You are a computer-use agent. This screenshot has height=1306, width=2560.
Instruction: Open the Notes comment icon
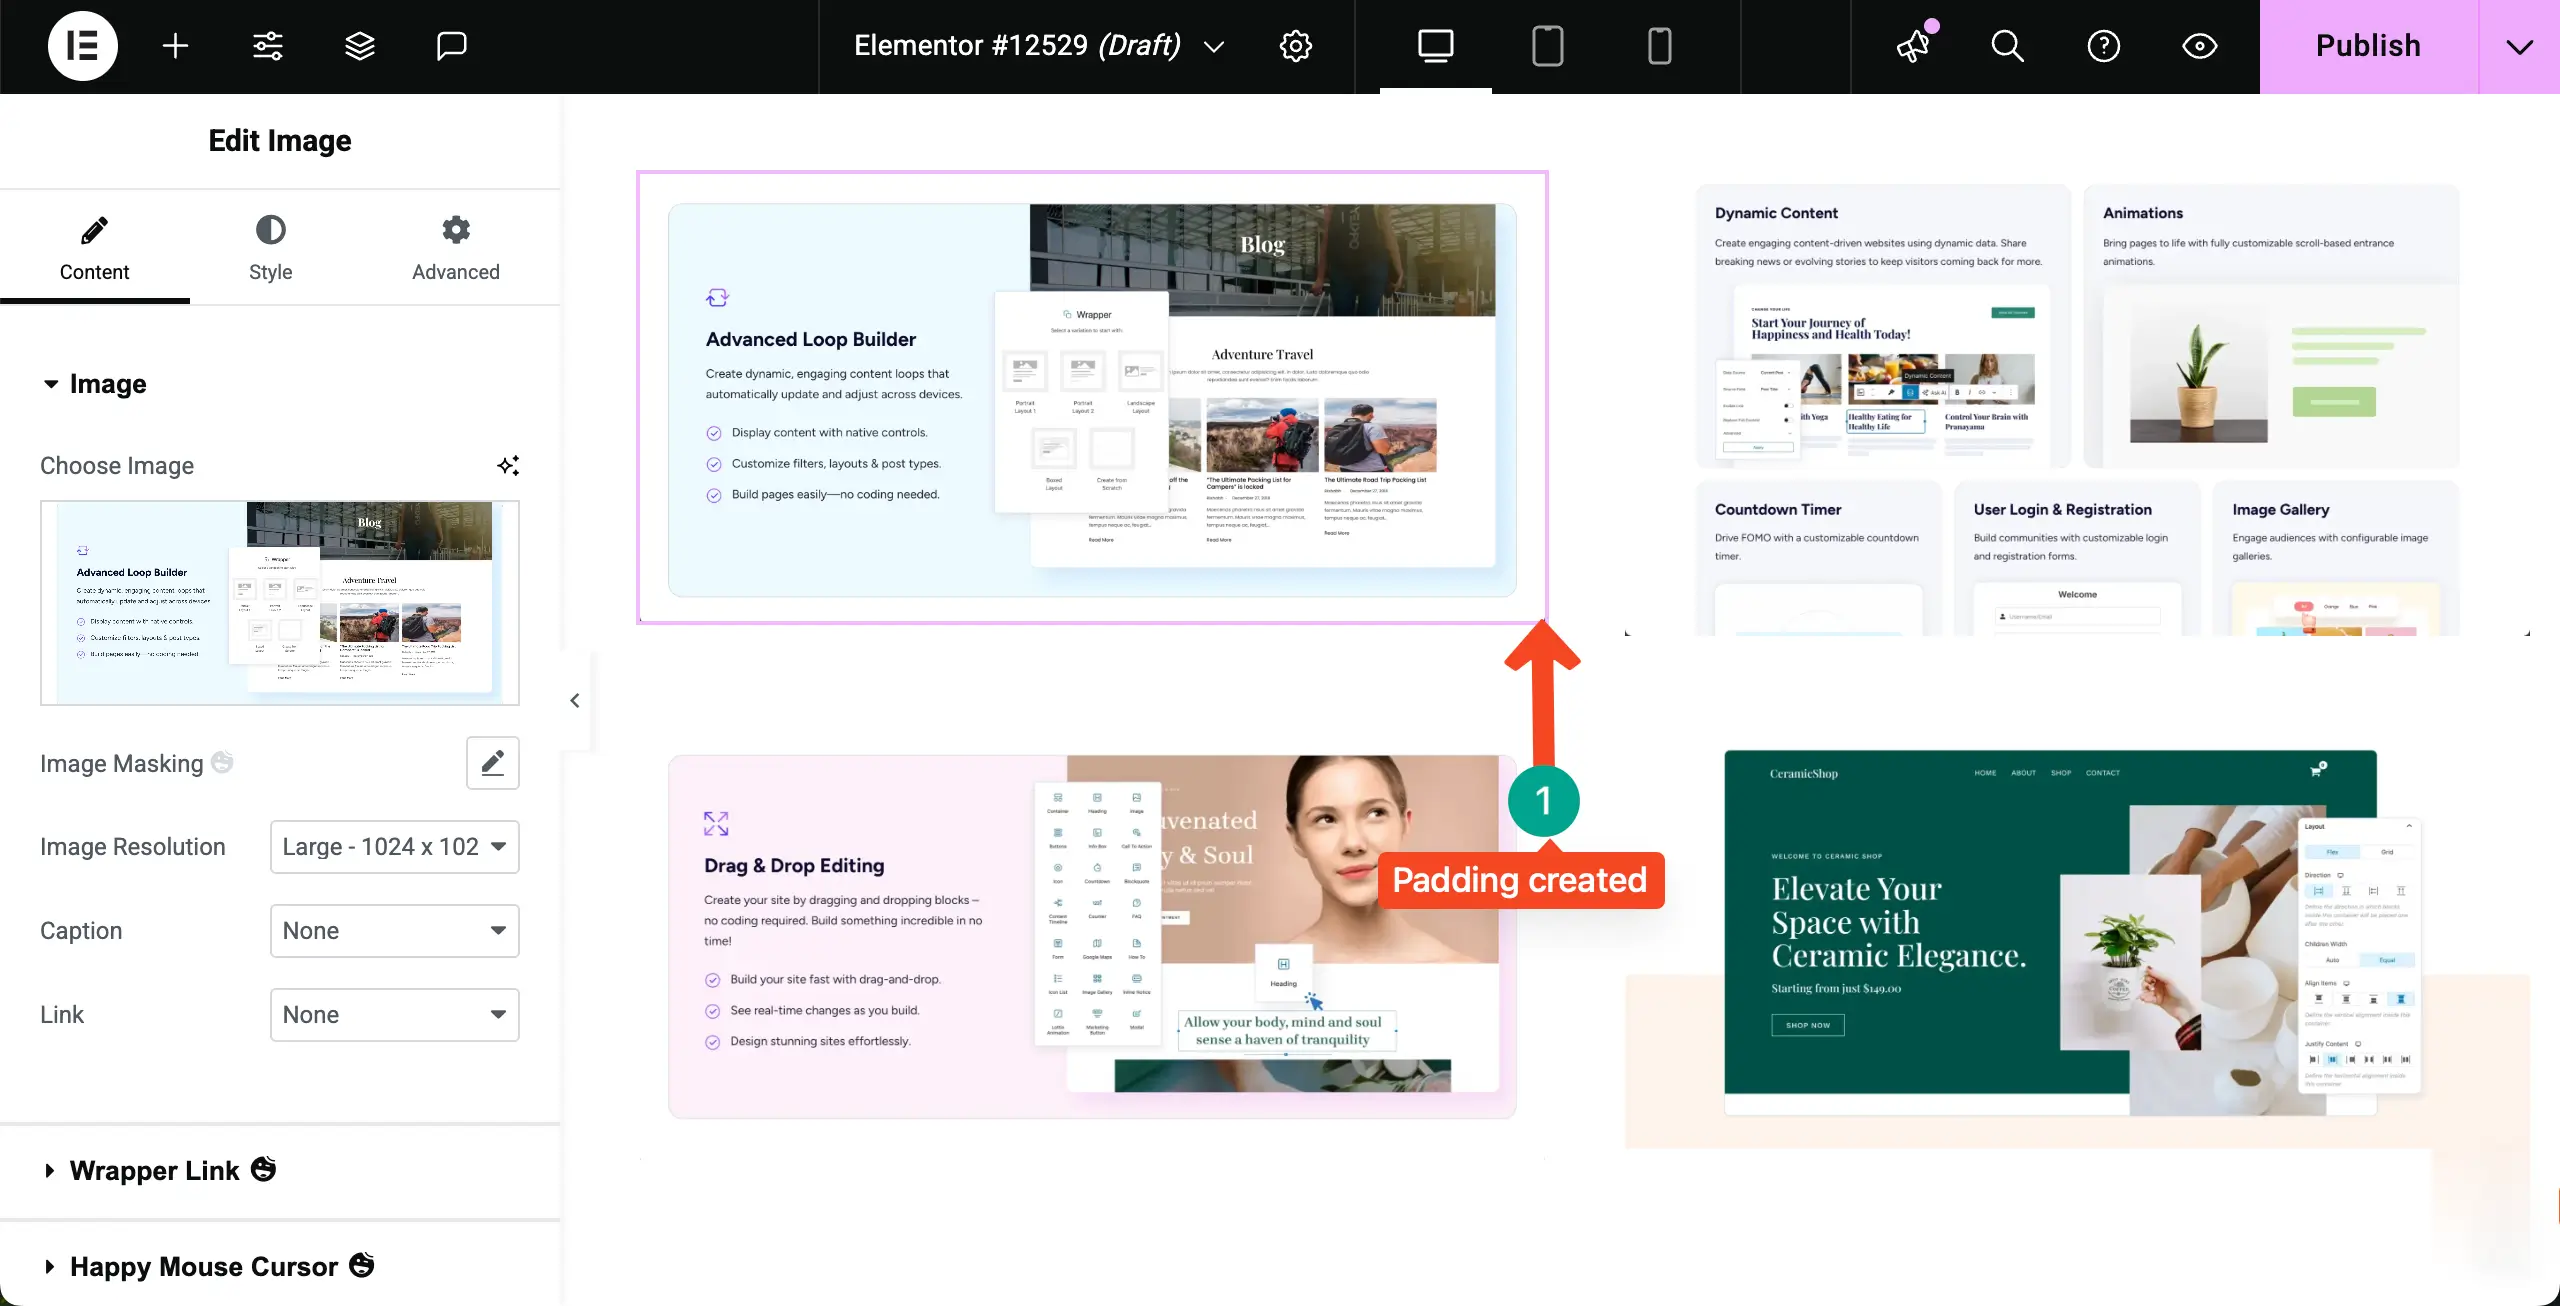point(451,46)
